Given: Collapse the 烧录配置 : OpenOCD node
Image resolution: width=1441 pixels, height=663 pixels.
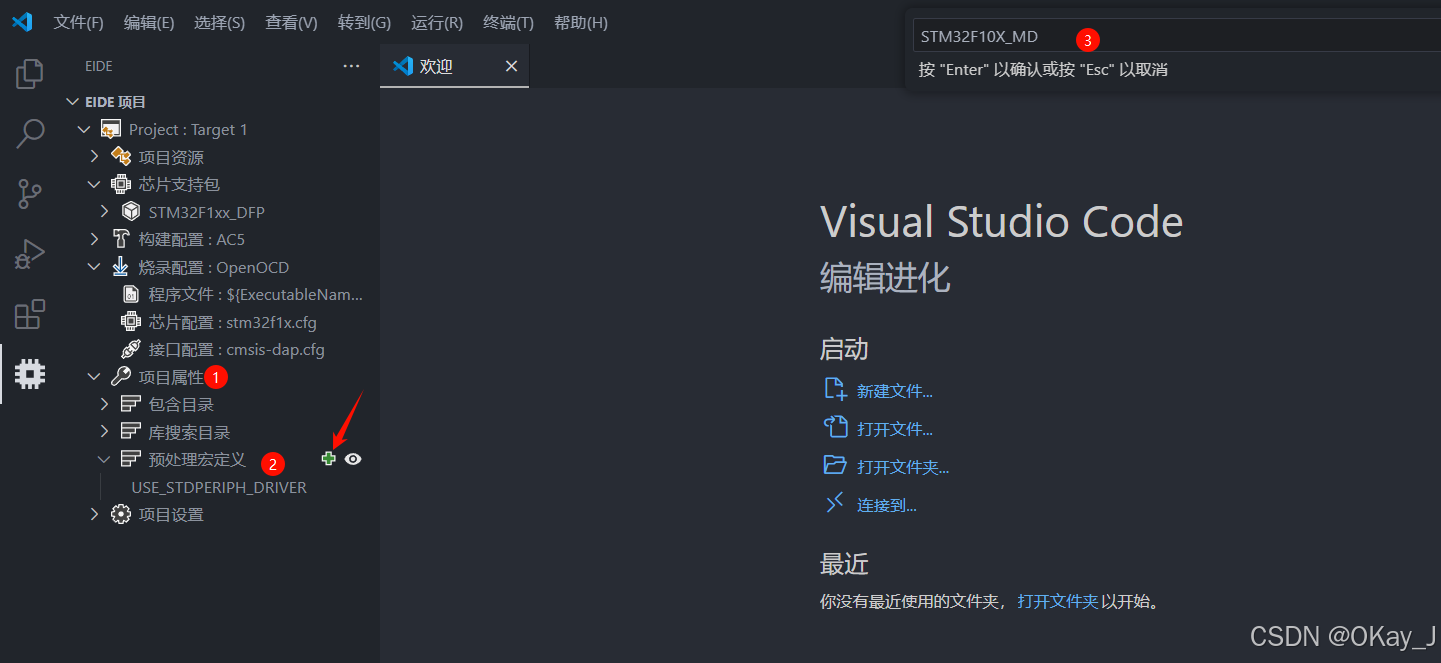Looking at the screenshot, I should pos(94,267).
